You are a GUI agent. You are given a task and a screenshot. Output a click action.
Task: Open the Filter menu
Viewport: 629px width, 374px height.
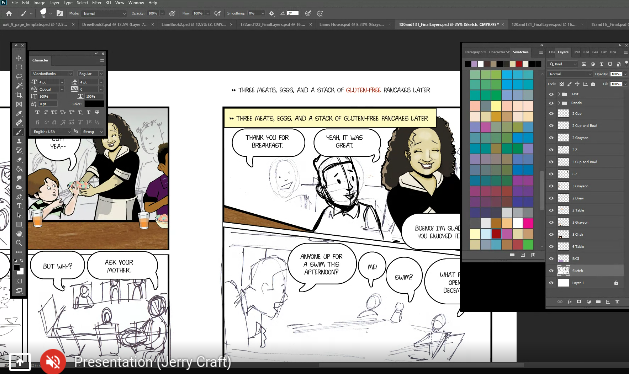pyautogui.click(x=97, y=2)
